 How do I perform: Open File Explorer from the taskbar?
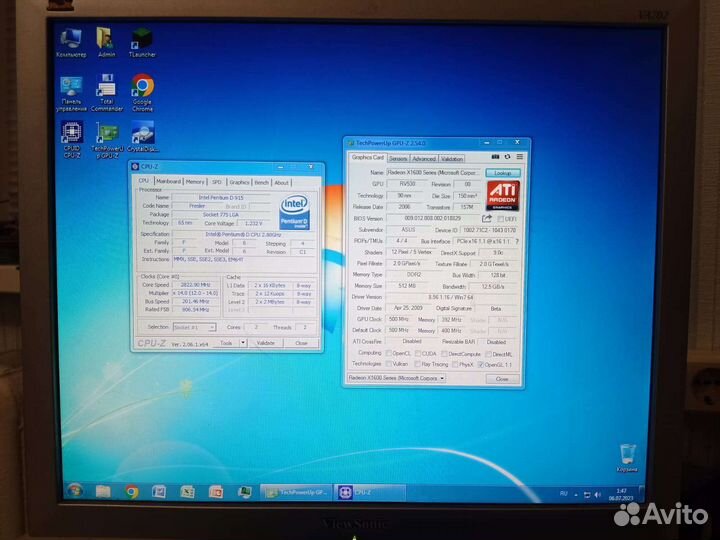103,492
